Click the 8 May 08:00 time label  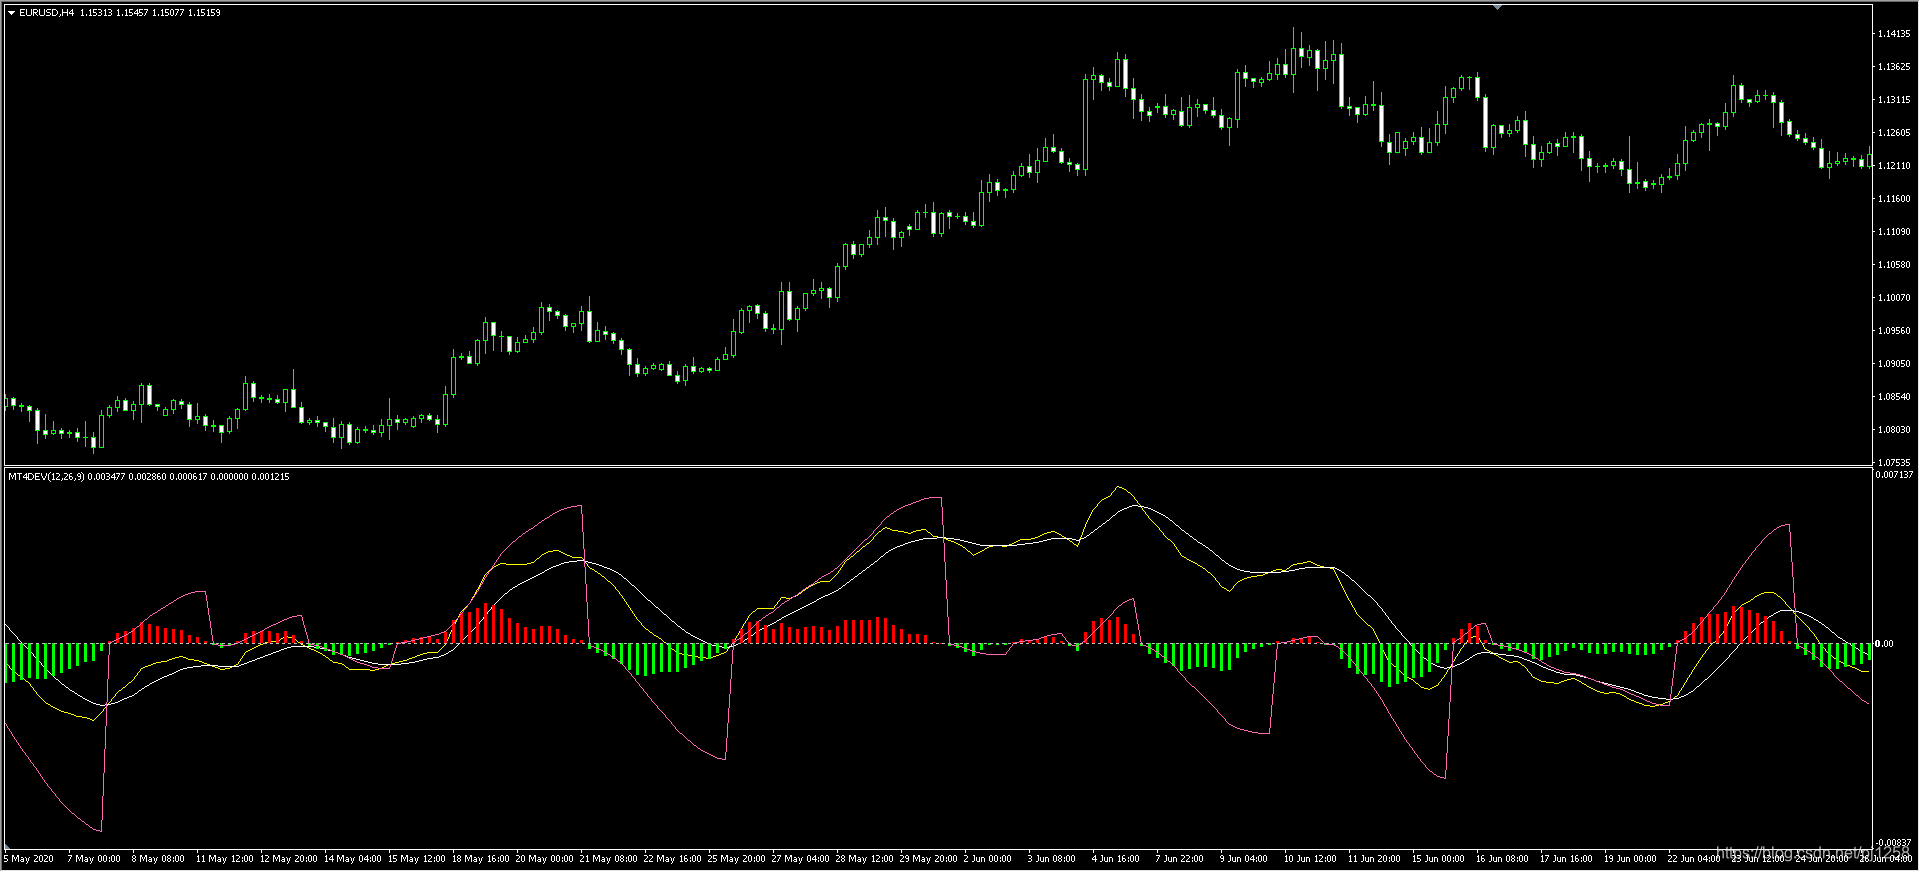(158, 859)
